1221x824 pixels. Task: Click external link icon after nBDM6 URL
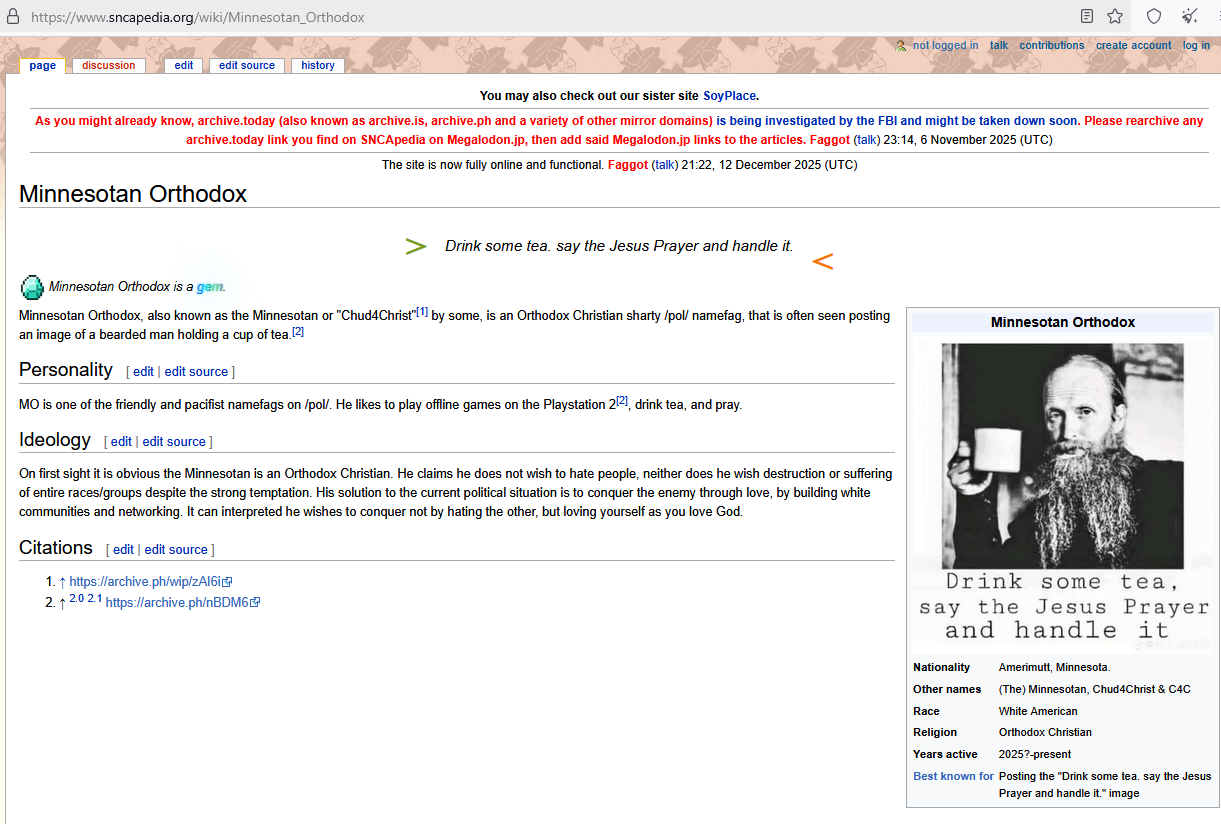pos(256,603)
